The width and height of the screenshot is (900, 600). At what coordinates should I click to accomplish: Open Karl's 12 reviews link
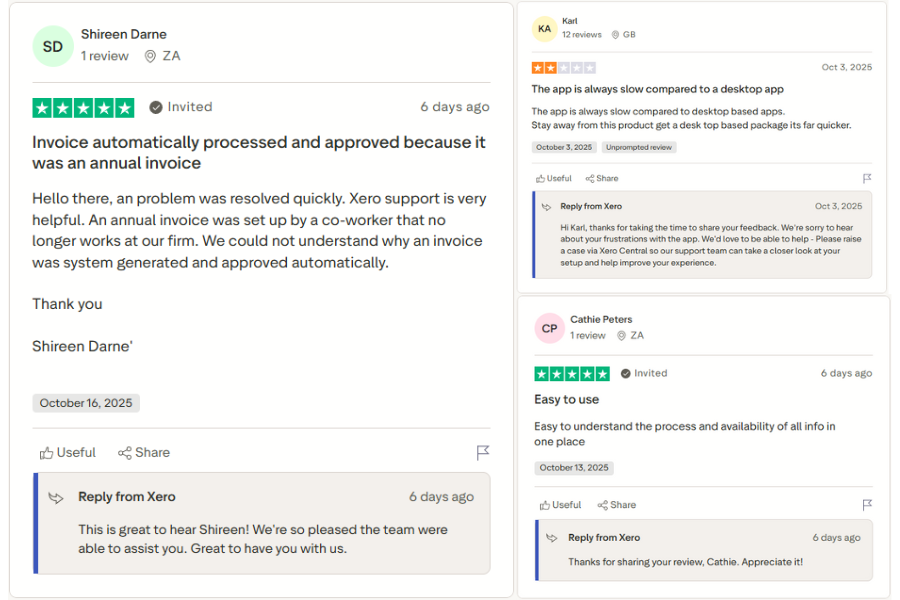click(580, 33)
